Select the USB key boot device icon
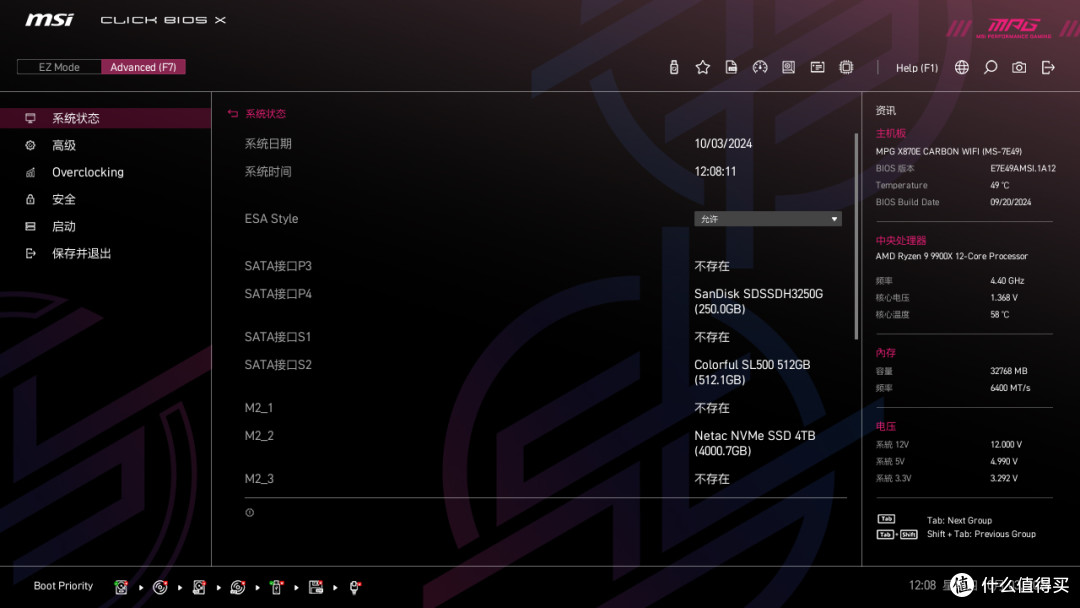 pyautogui.click(x=276, y=587)
